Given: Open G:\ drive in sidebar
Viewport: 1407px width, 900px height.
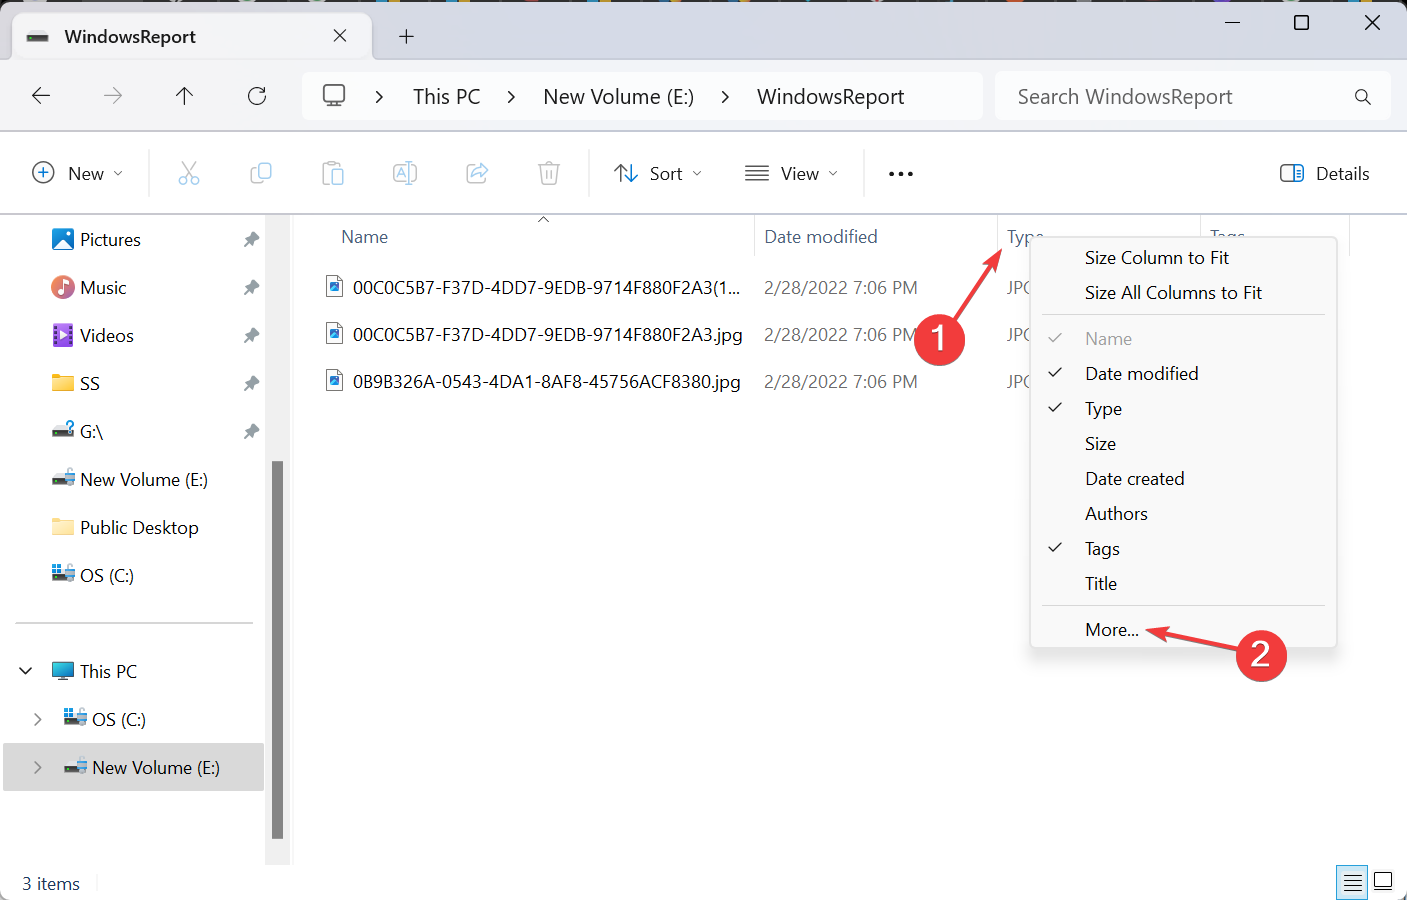Looking at the screenshot, I should [78, 432].
